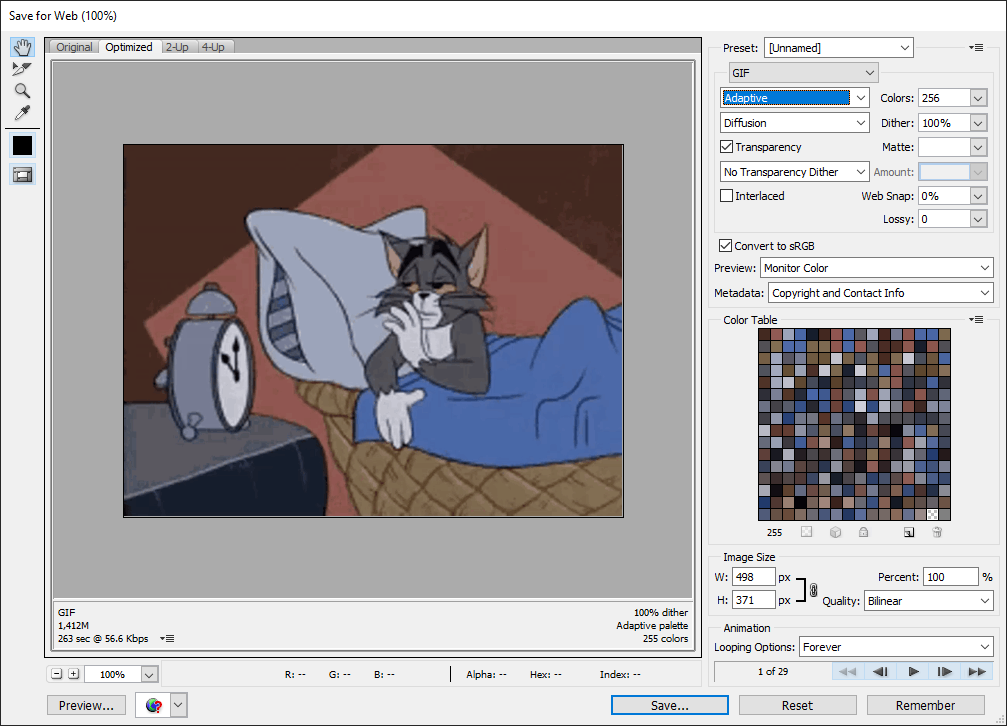Go to previous animation frame

pos(880,671)
